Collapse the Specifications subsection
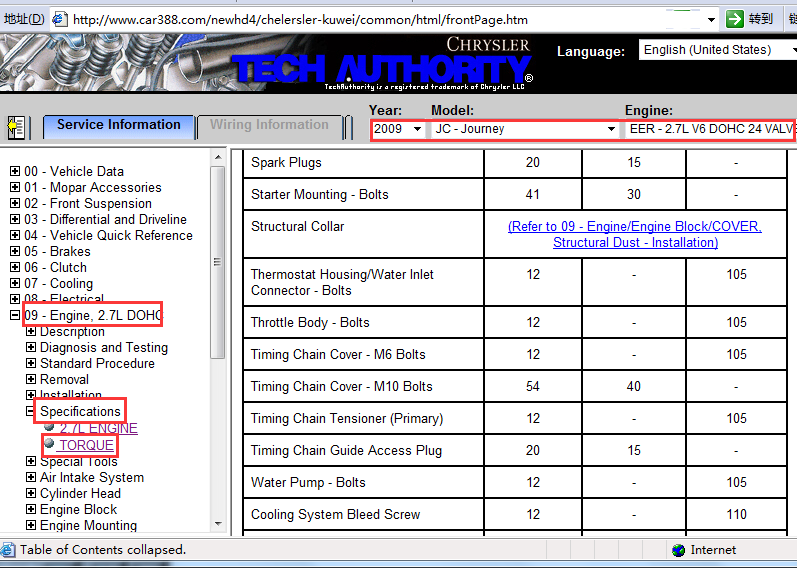The width and height of the screenshot is (797, 568). point(30,411)
